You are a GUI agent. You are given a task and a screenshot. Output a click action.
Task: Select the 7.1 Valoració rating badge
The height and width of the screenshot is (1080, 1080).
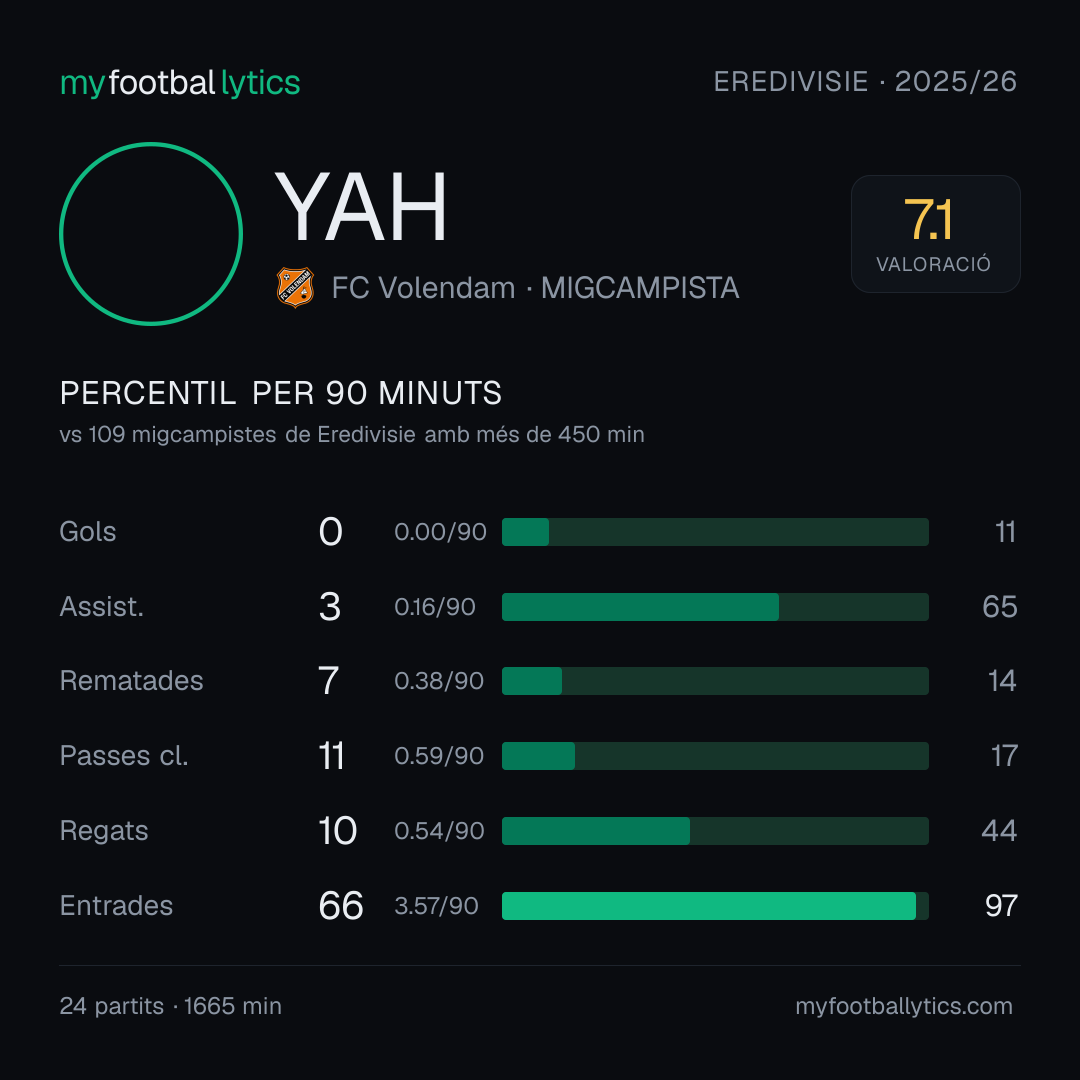point(935,233)
